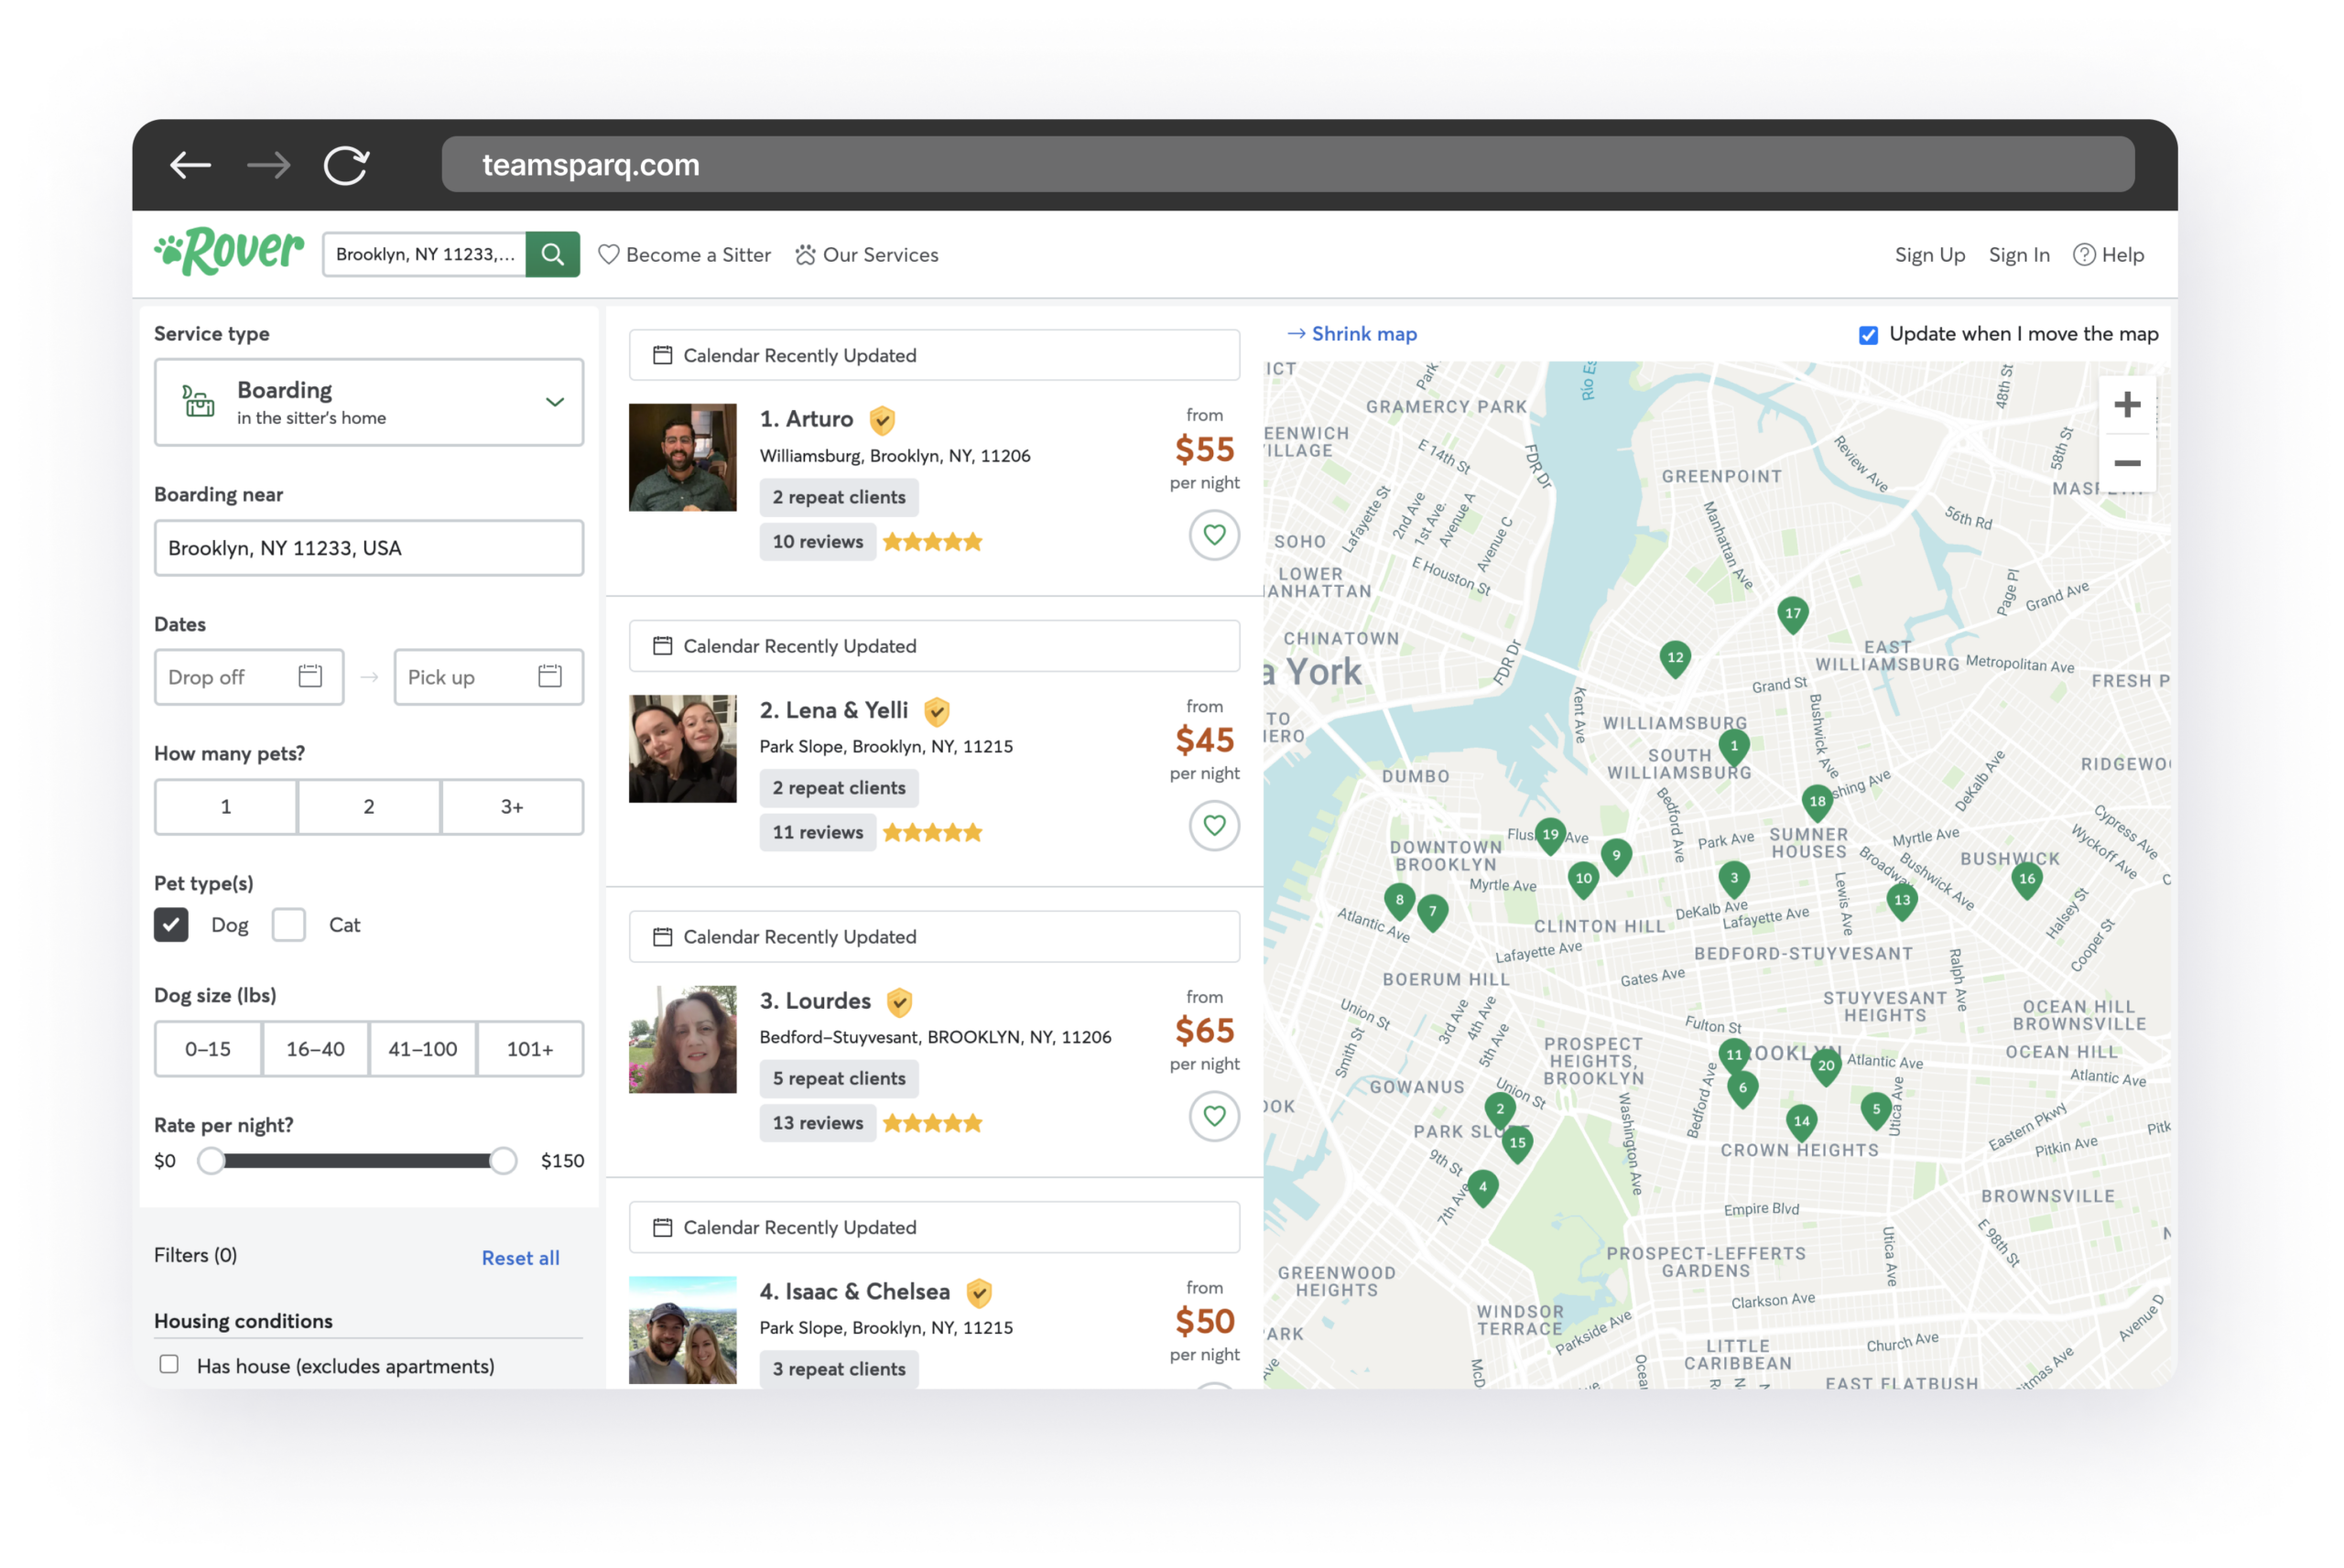Select 2 pets option
This screenshot has height=1568, width=2344.
369,807
